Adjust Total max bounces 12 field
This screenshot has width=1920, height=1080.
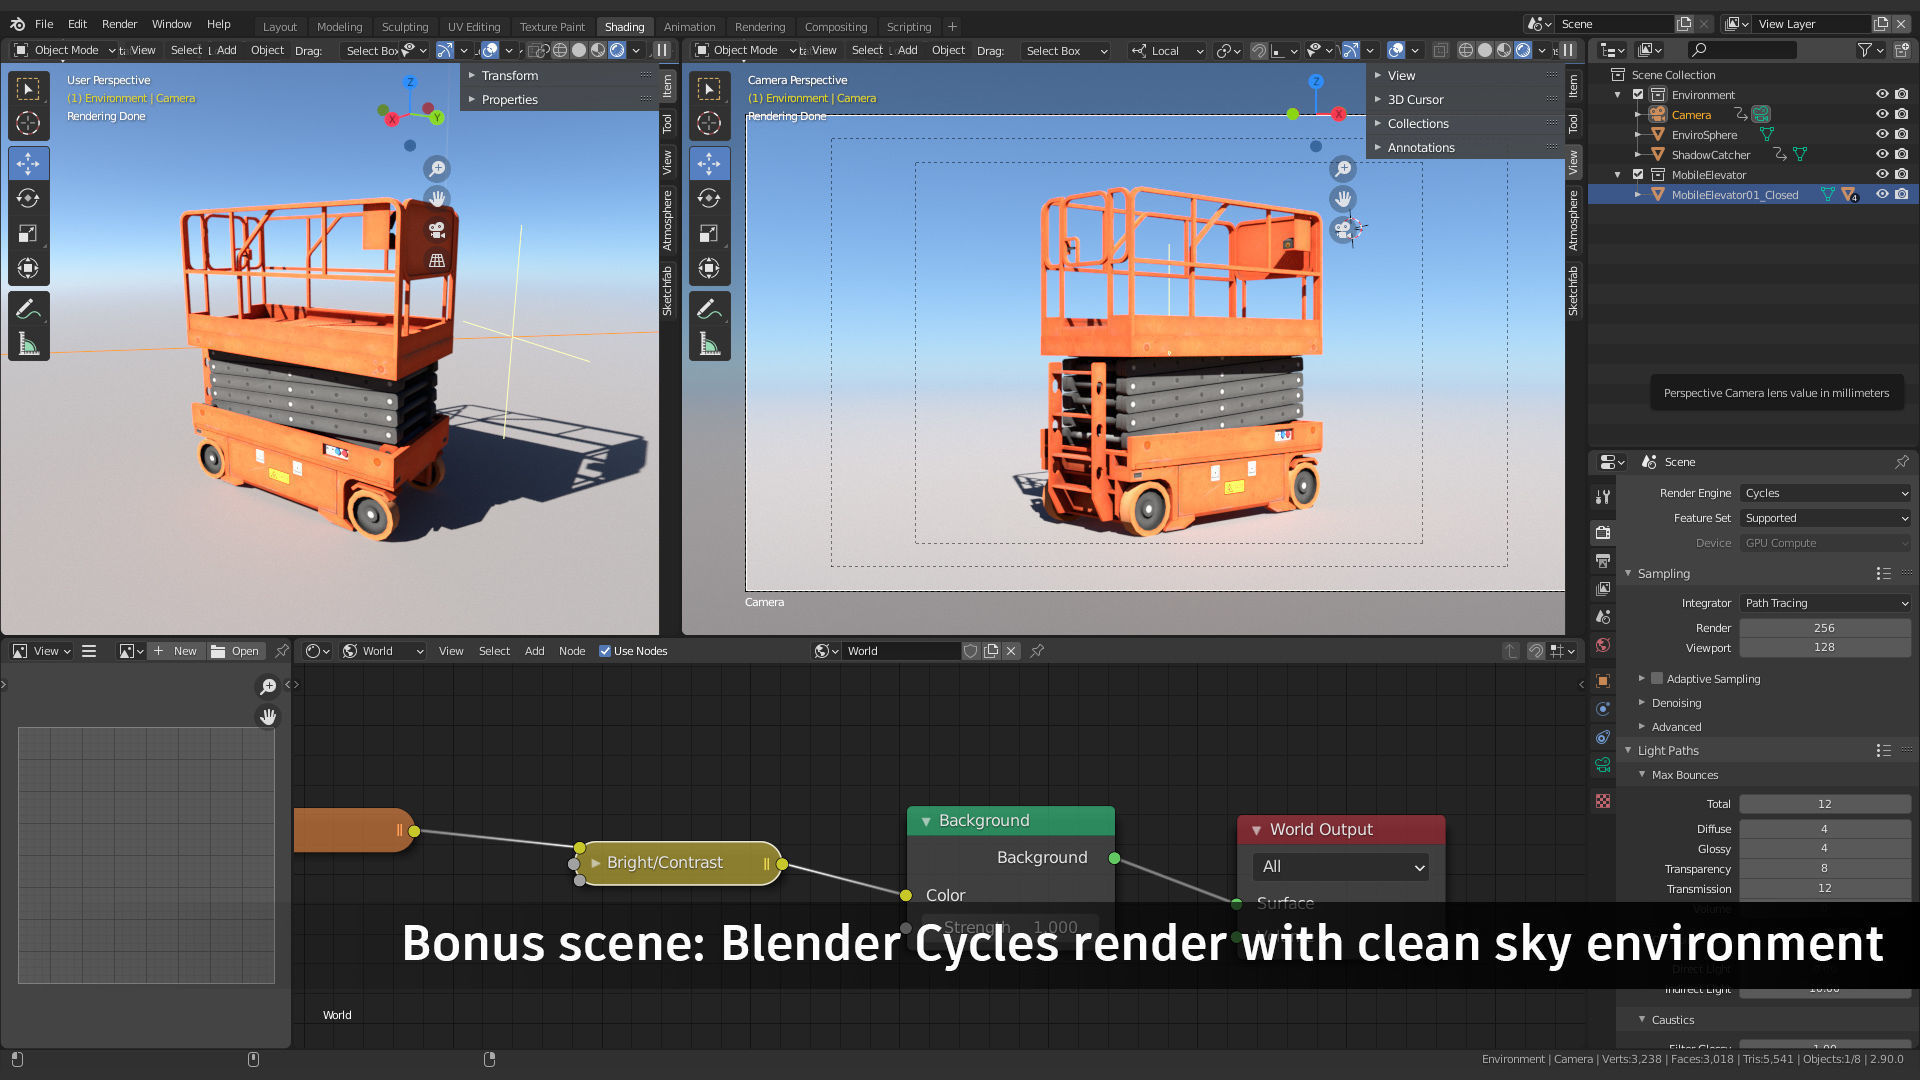[x=1825, y=804]
